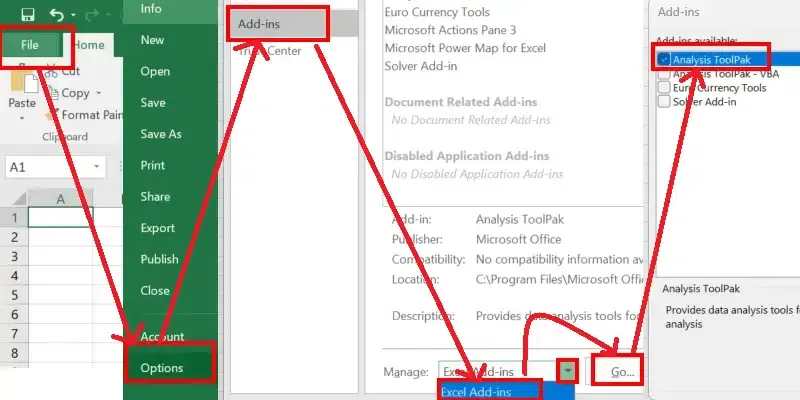Open the Name Box dropdown arrow
Viewport: 800px width, 400px height.
[96, 167]
